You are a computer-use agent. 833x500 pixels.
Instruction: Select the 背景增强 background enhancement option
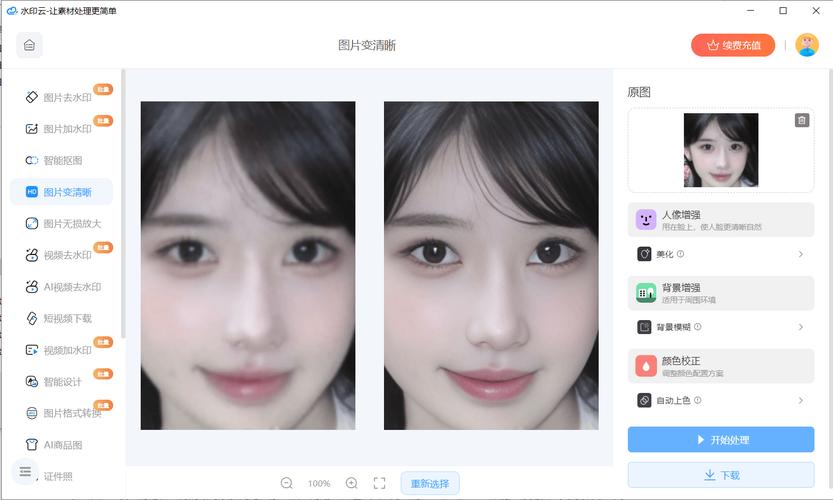point(720,293)
